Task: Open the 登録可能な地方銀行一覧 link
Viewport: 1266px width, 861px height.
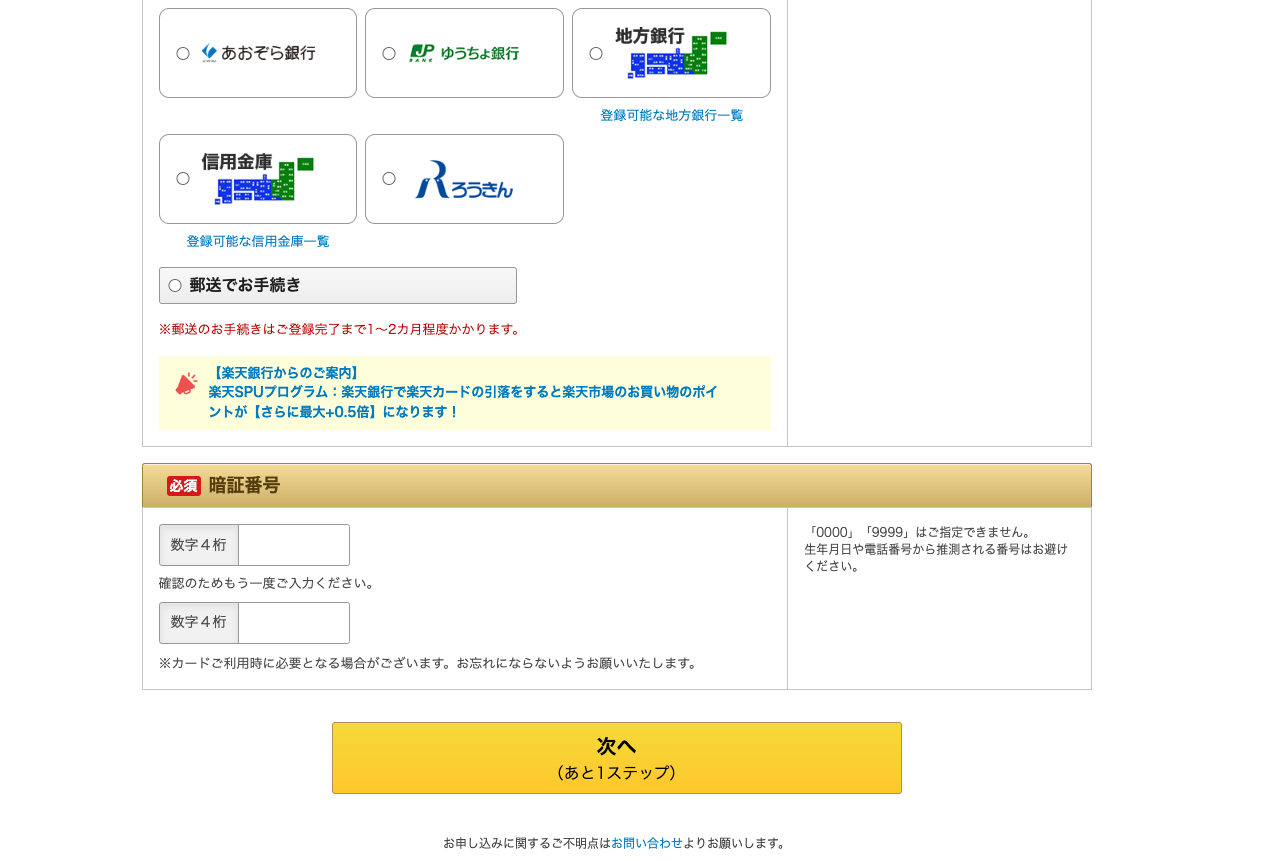Action: (x=671, y=114)
